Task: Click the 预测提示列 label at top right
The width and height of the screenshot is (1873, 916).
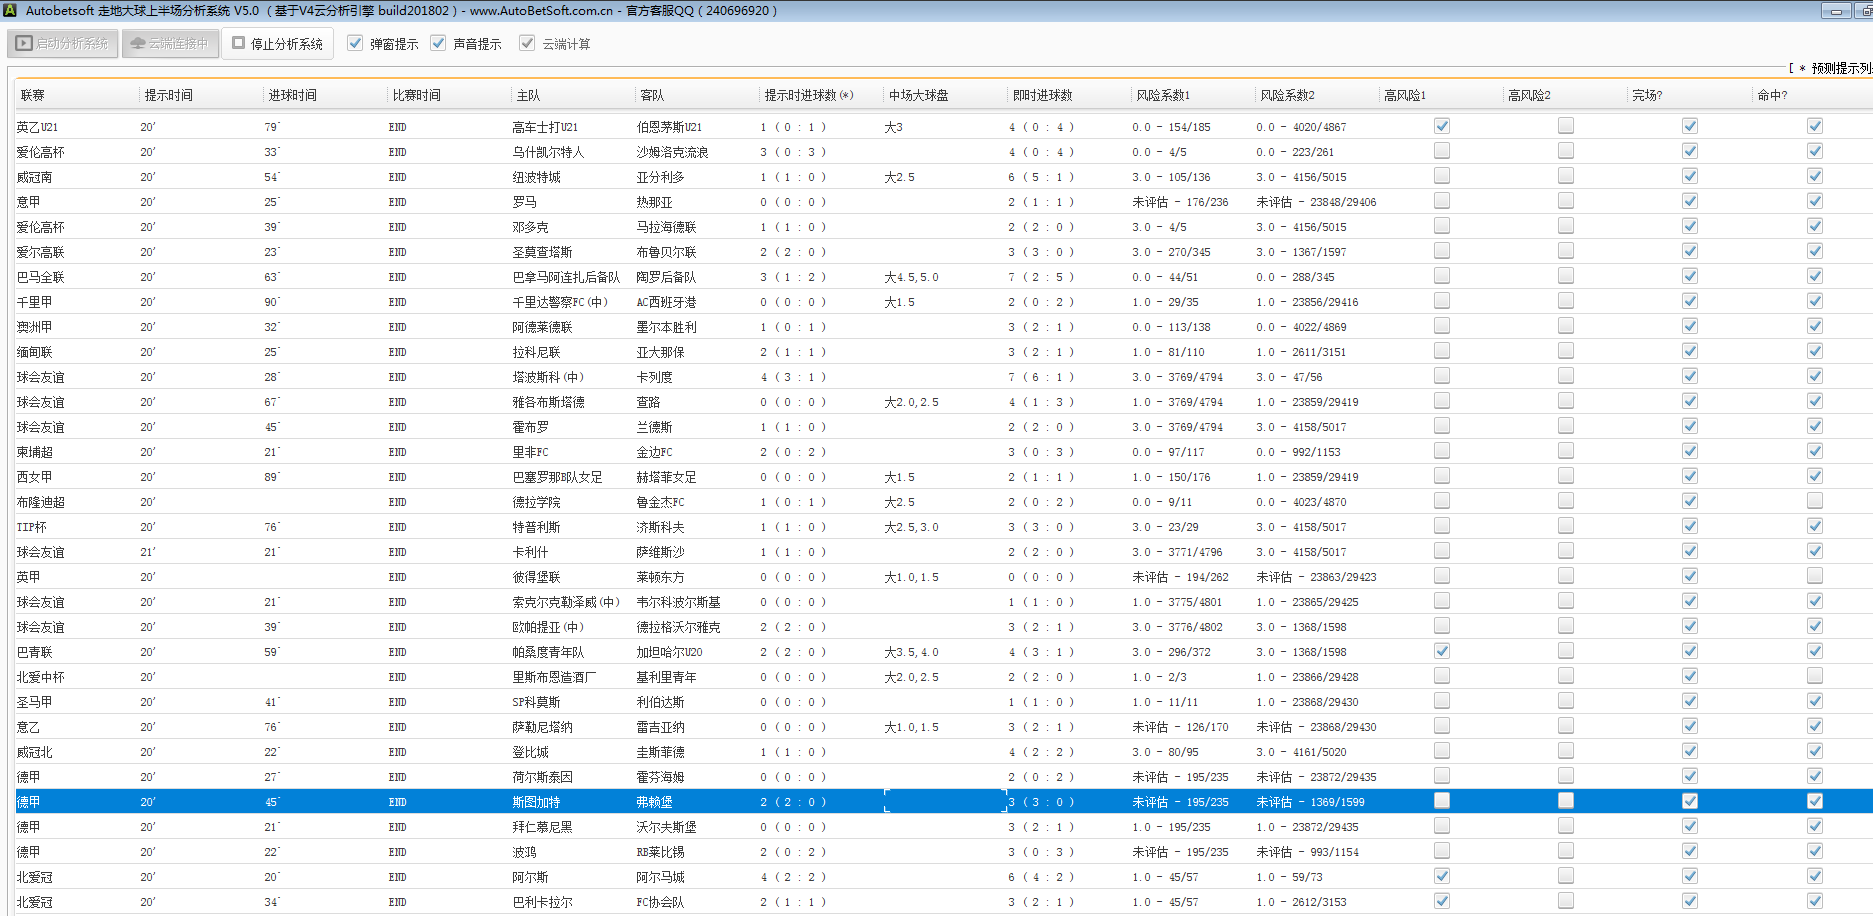Action: coord(1840,68)
